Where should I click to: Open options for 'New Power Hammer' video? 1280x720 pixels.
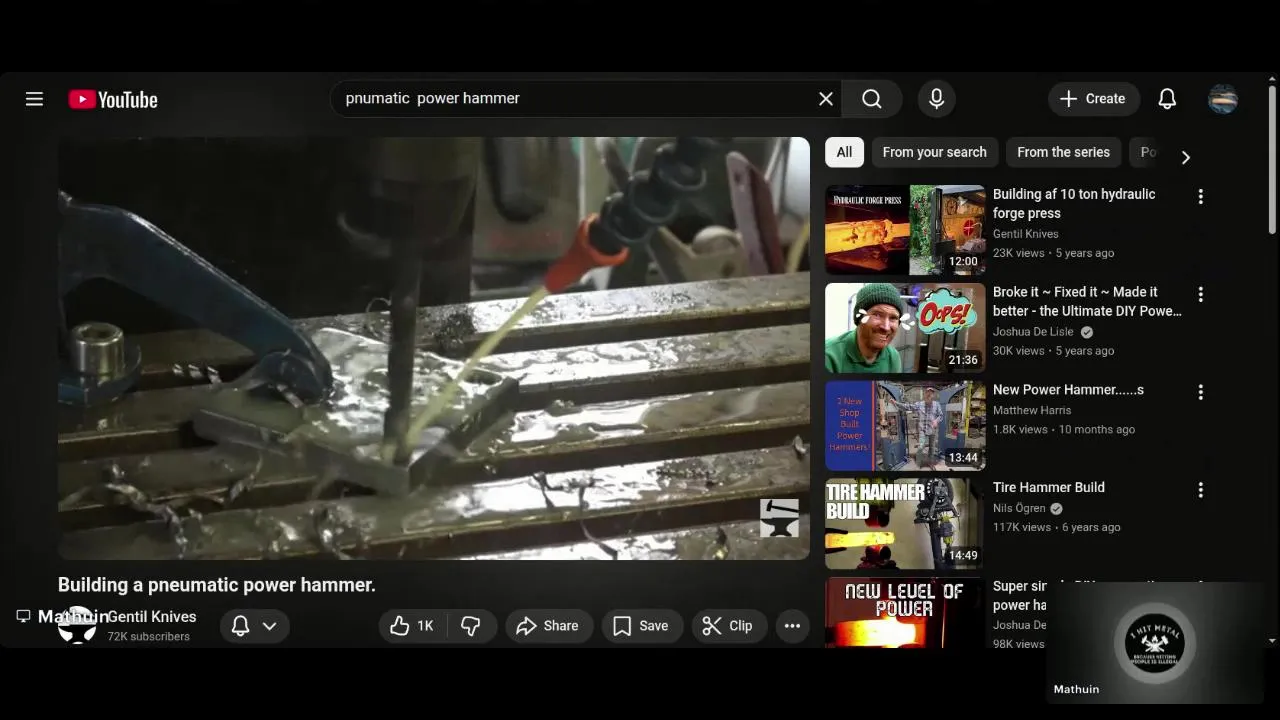pos(1200,393)
